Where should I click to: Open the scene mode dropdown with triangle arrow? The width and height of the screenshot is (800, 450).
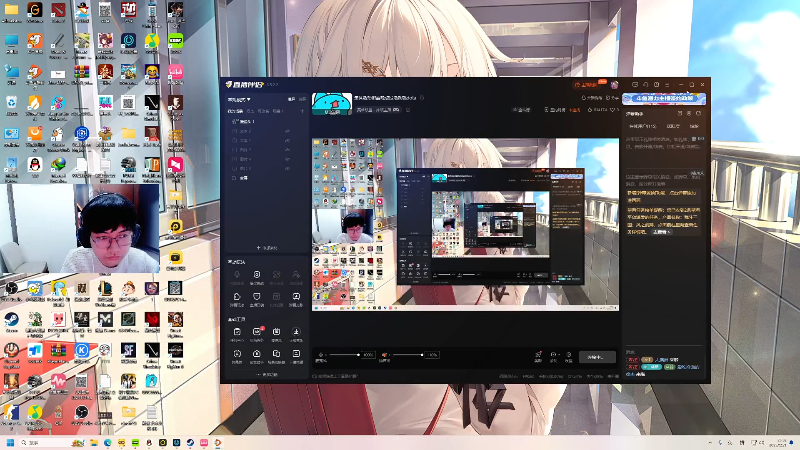tap(239, 99)
